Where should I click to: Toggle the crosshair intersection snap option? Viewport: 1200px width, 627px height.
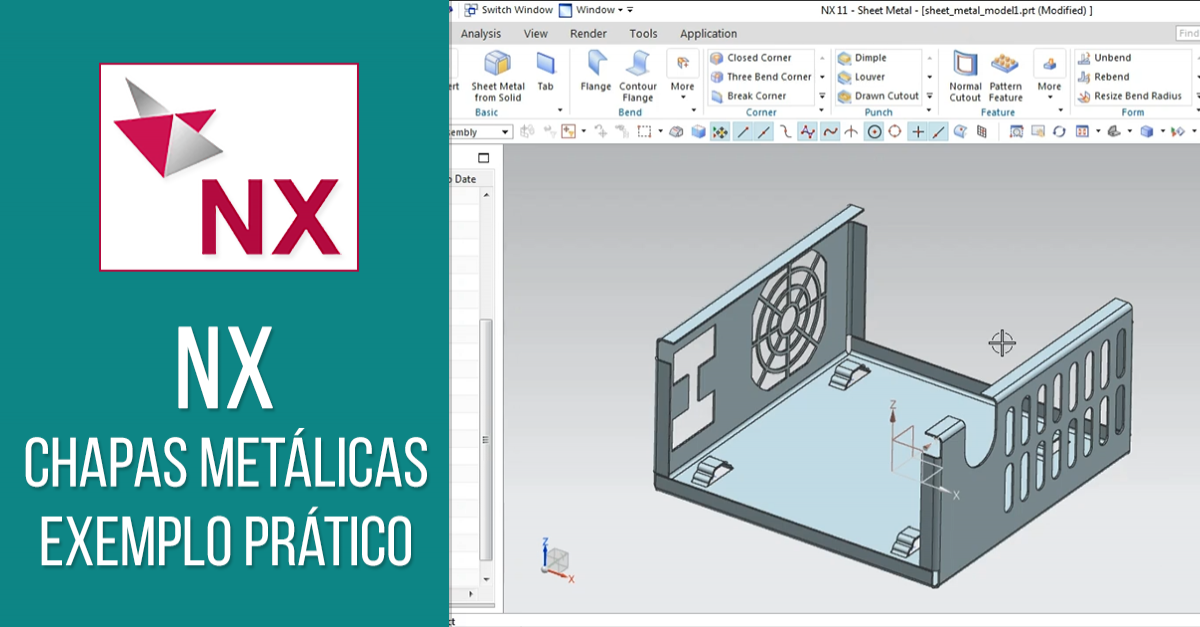point(917,131)
